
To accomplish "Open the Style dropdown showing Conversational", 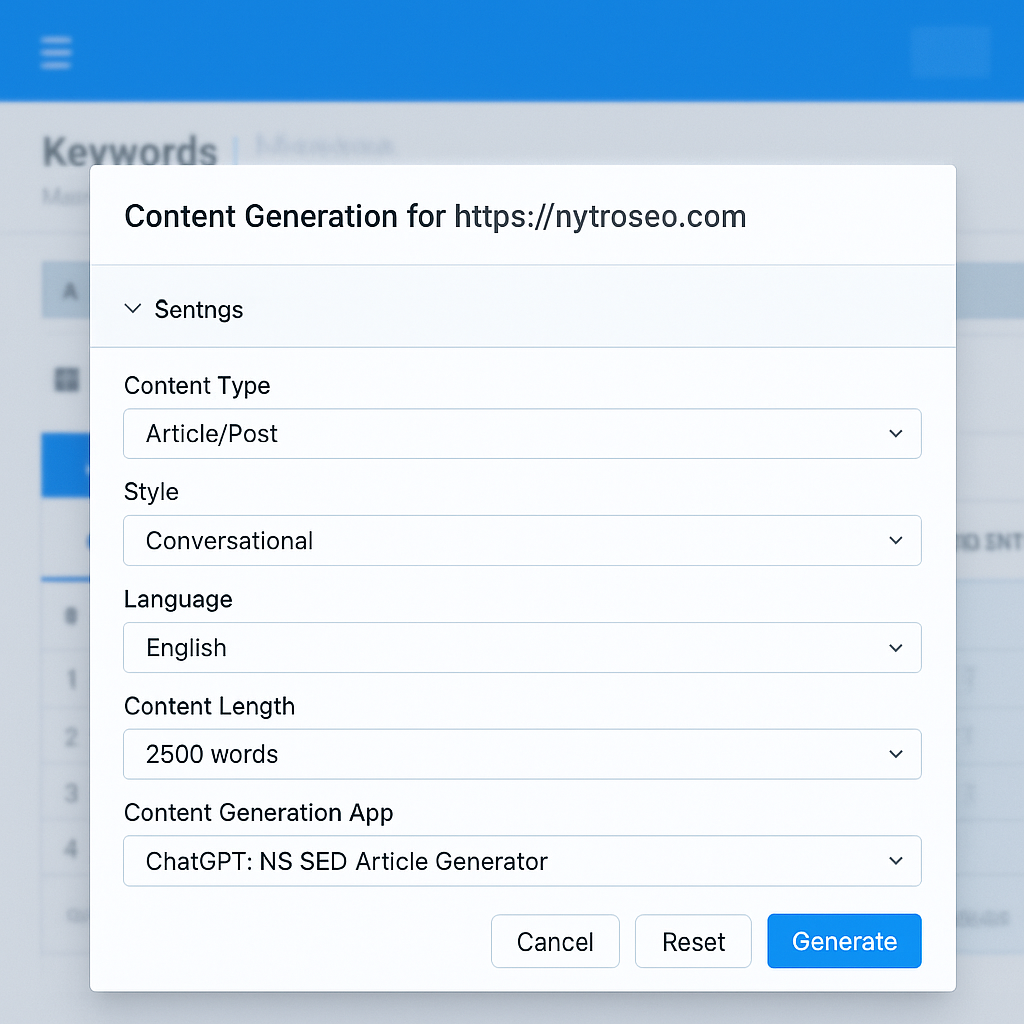I will [522, 540].
